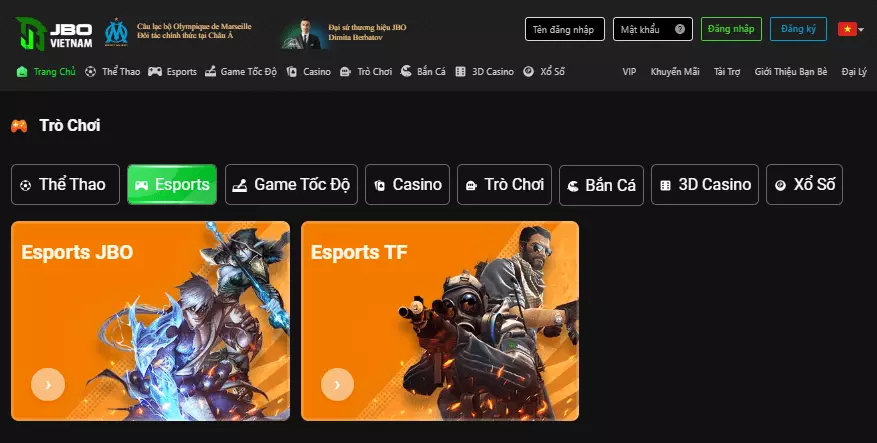Select the 3D Casino category tab

(705, 185)
